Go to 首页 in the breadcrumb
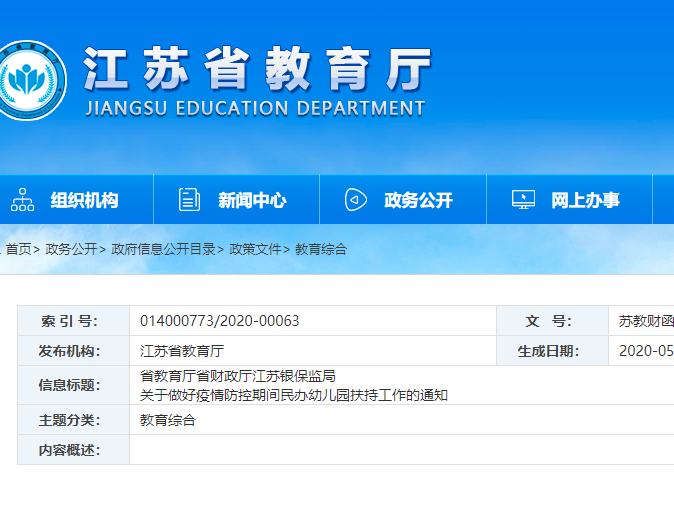 point(18,249)
